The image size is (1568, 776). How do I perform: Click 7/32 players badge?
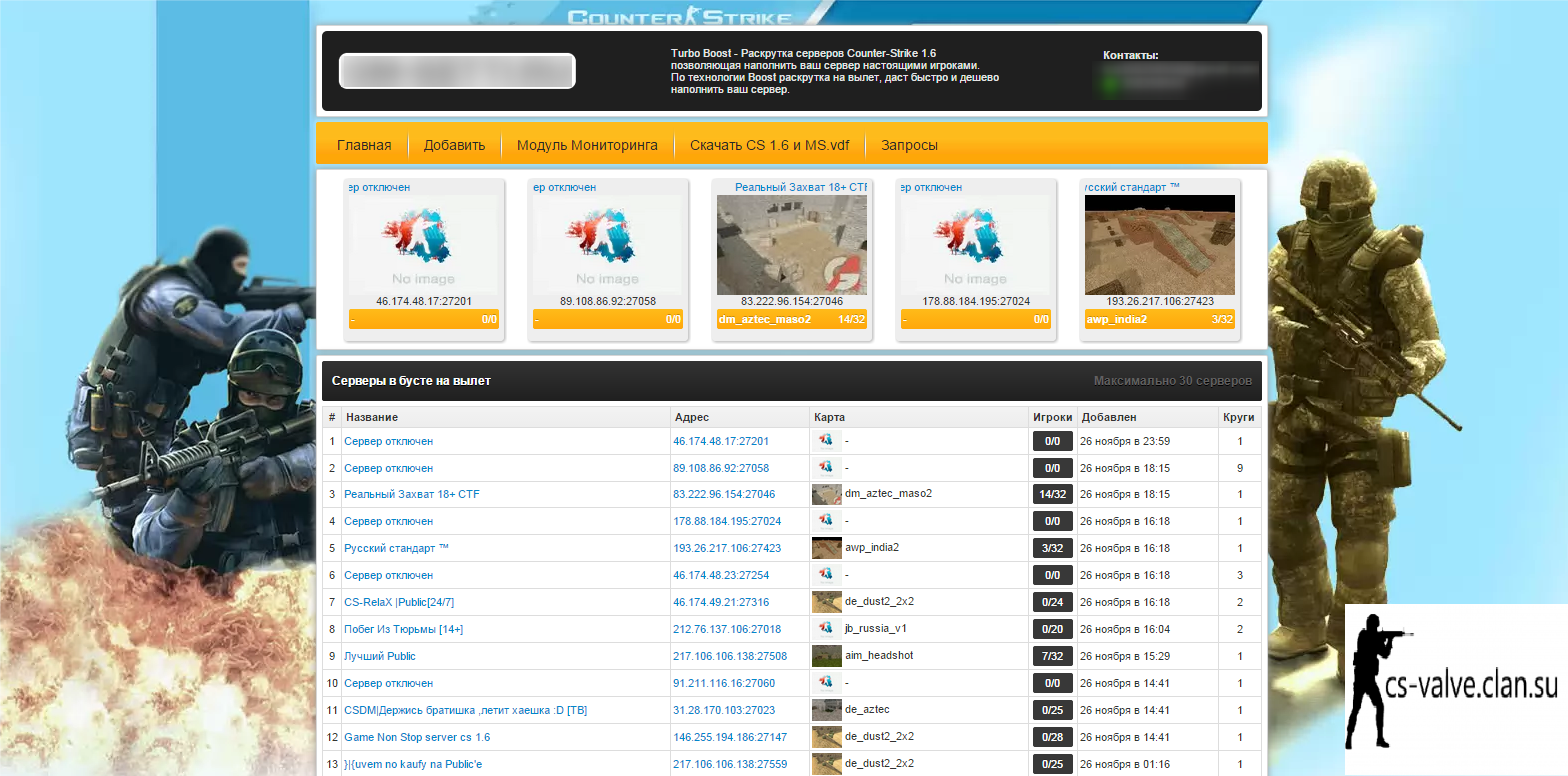coord(1052,656)
